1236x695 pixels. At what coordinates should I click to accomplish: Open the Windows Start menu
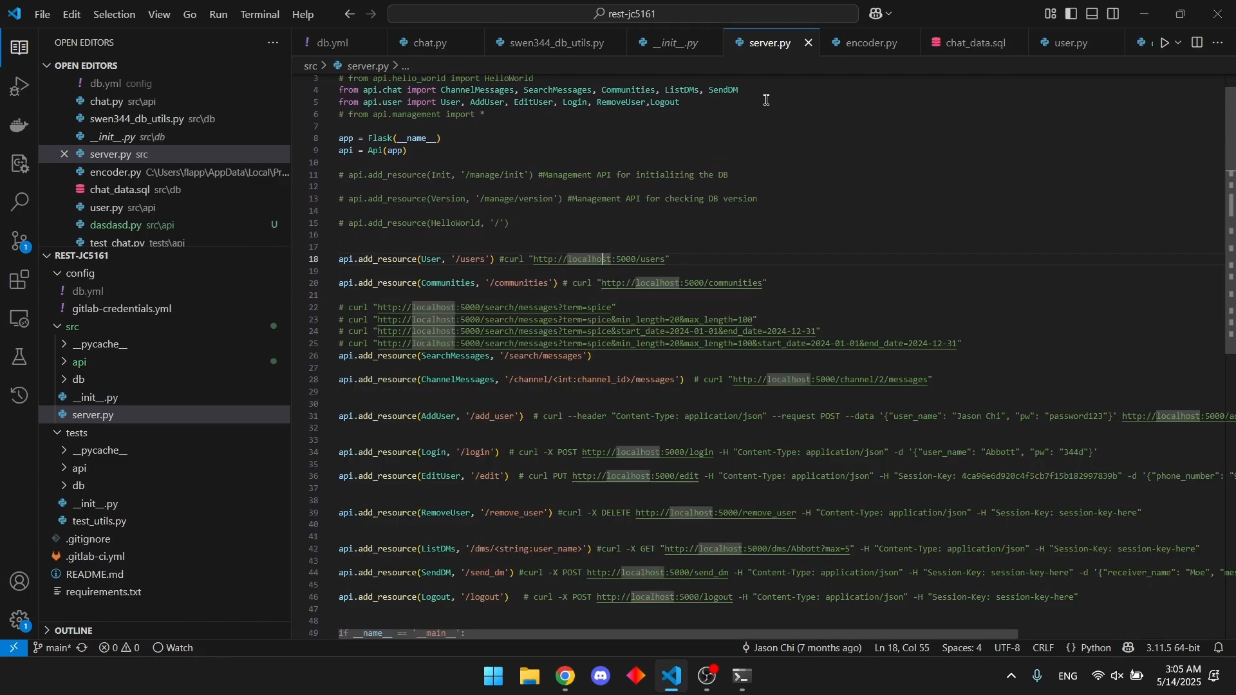pyautogui.click(x=494, y=676)
